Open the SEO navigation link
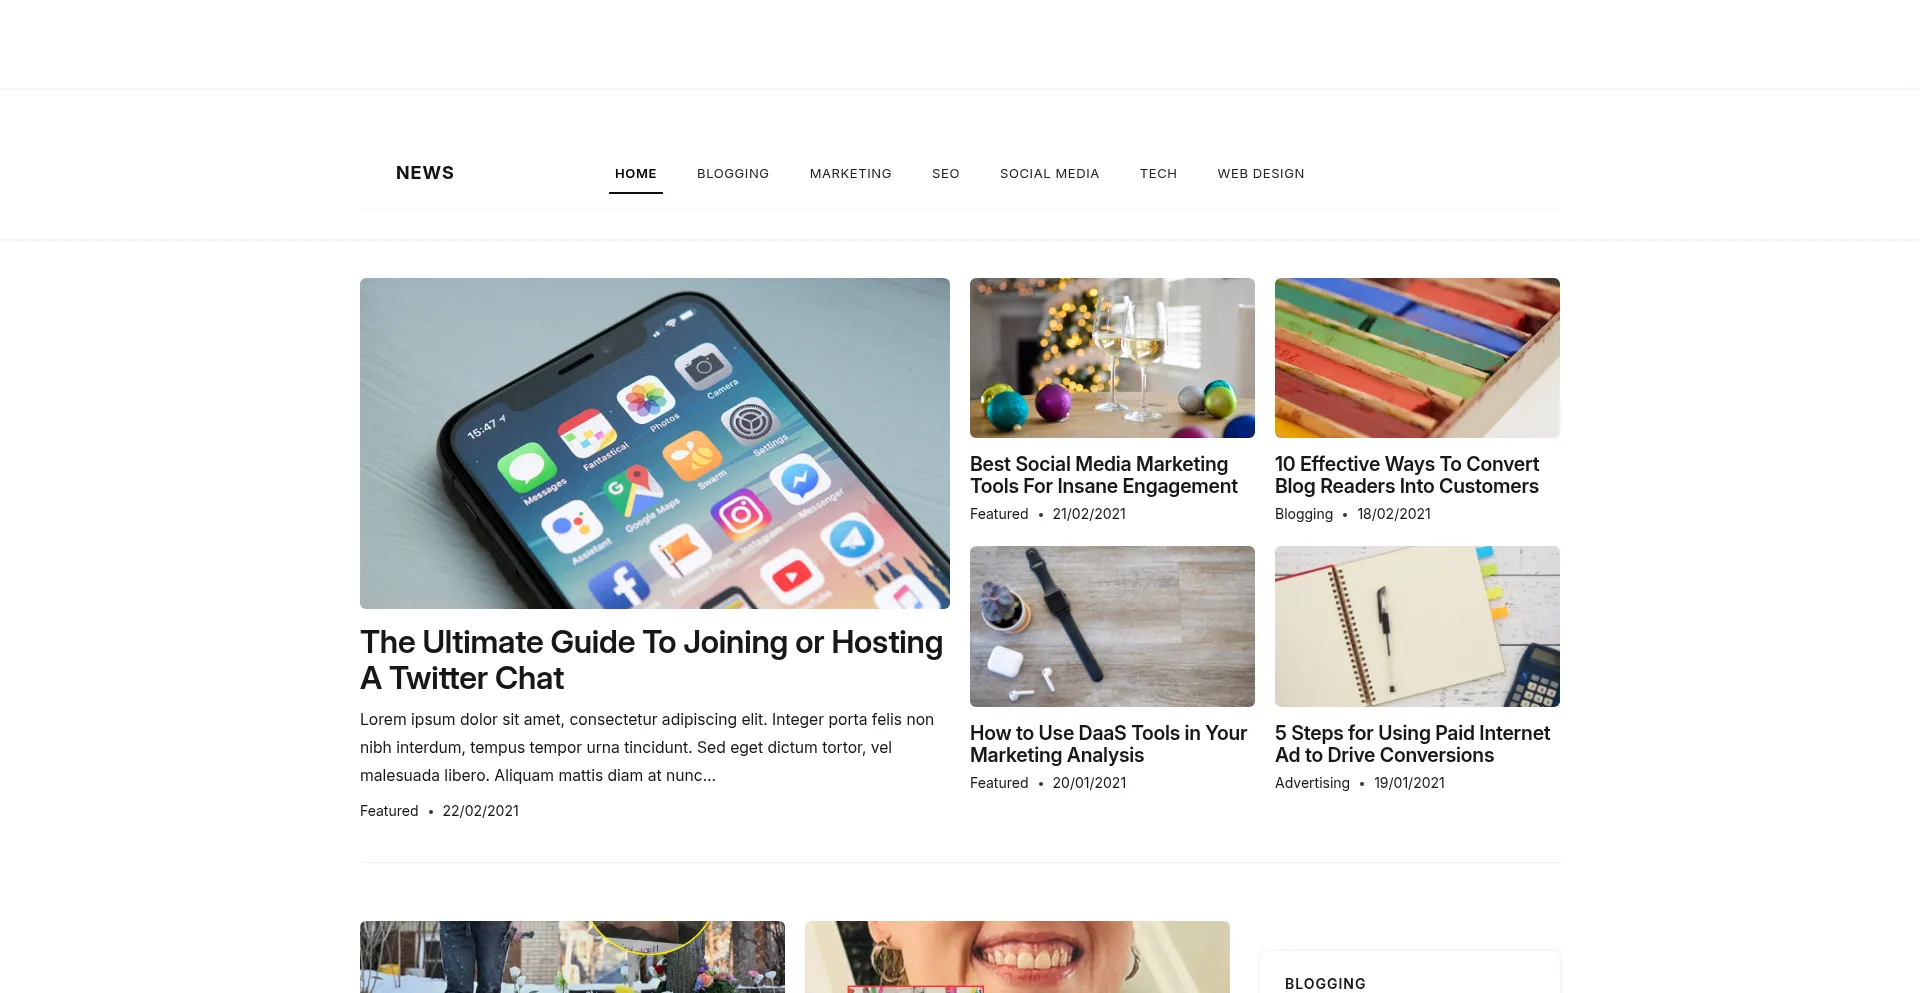1920x993 pixels. 946,174
